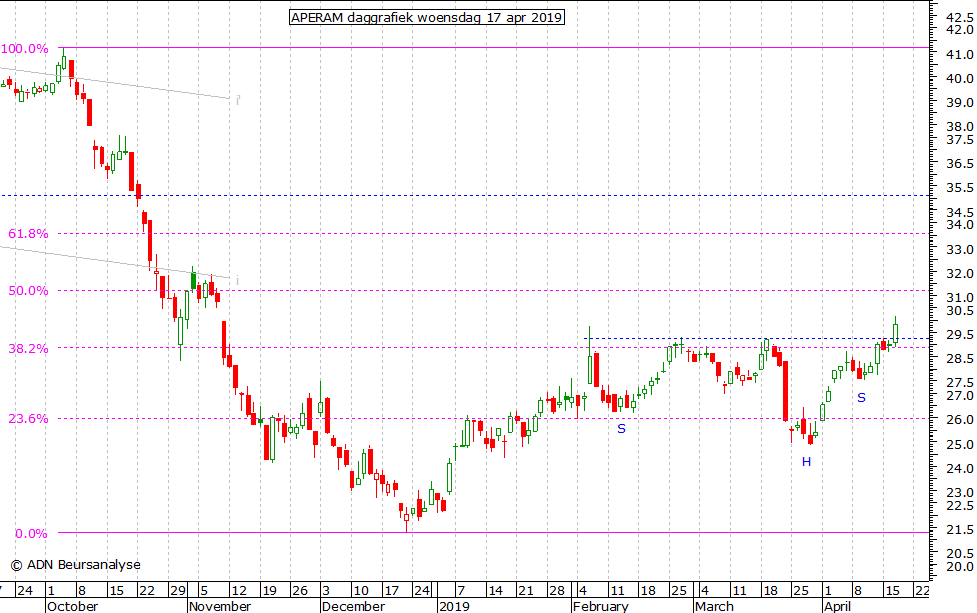The height and width of the screenshot is (613, 977).
Task: Click the date label 7 after 2019 start
Action: 460,590
